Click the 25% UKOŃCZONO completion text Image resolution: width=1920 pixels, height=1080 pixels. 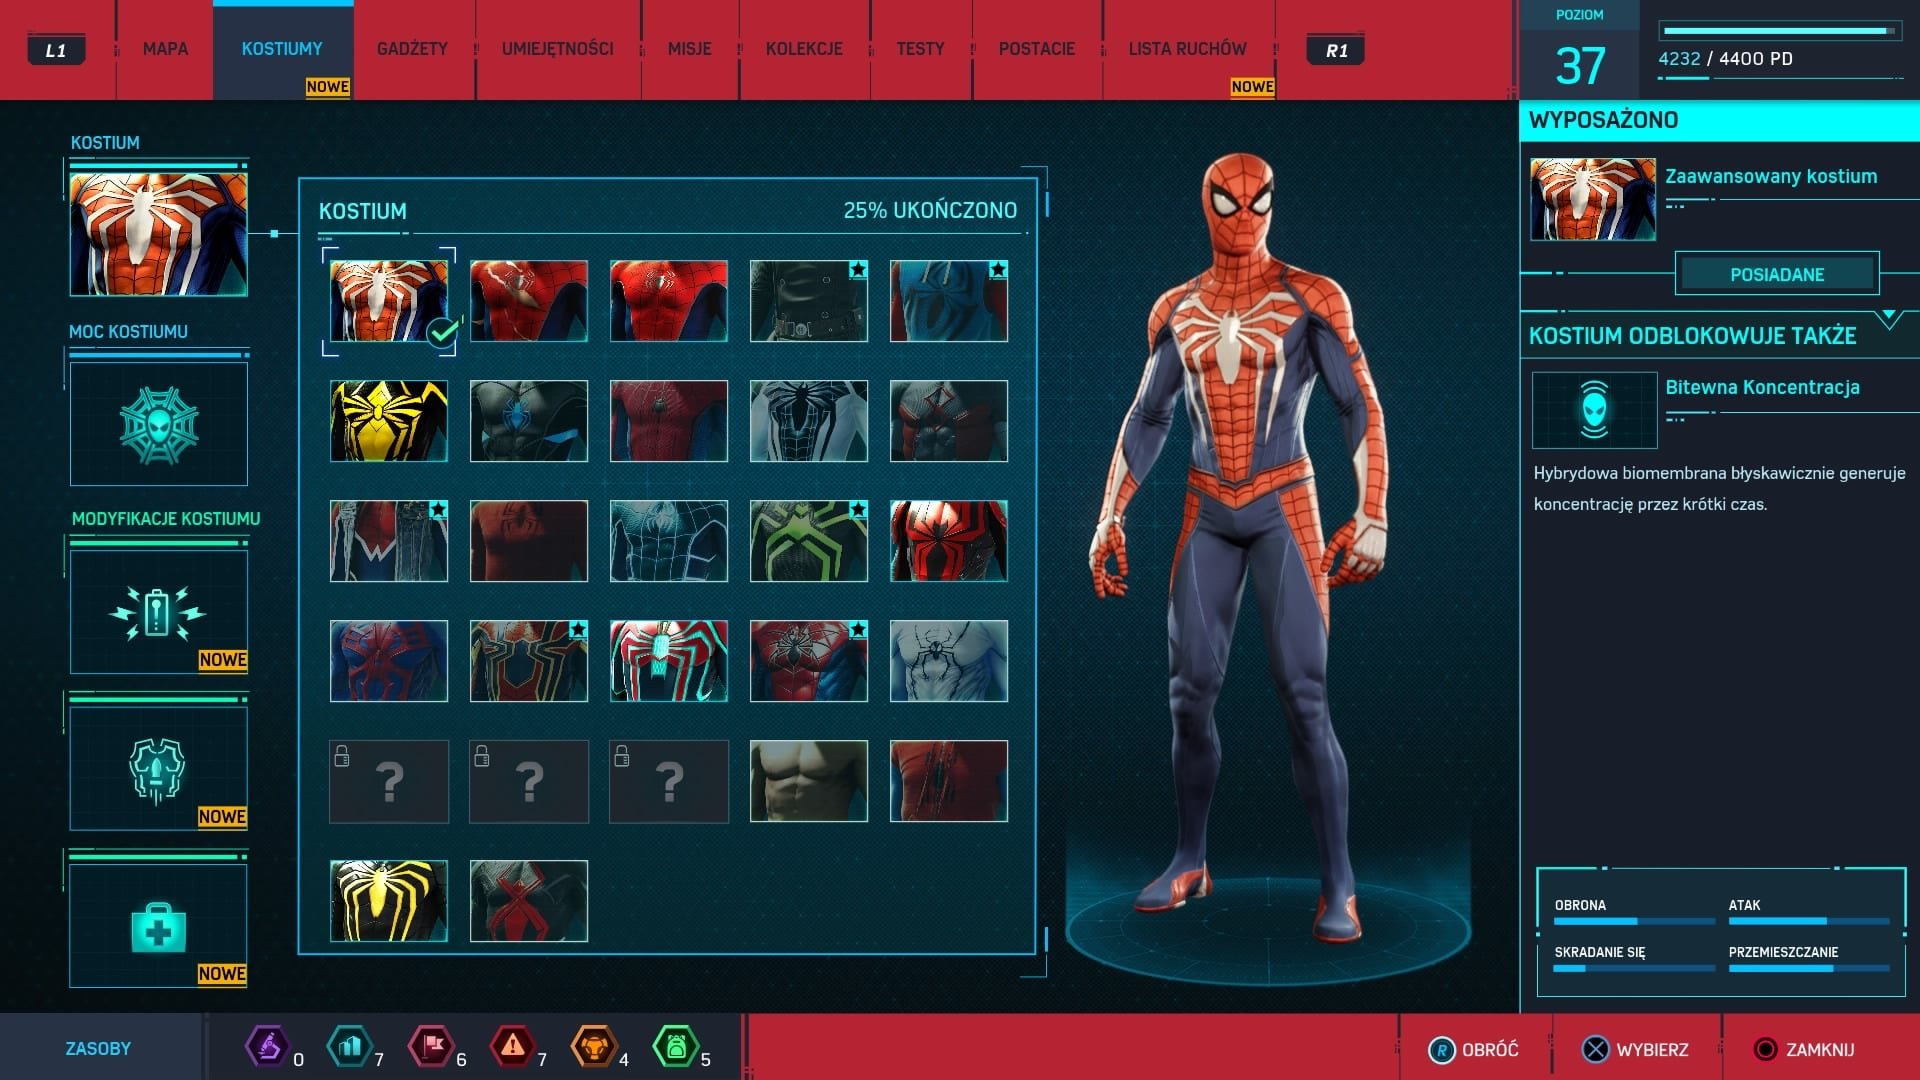tap(930, 211)
